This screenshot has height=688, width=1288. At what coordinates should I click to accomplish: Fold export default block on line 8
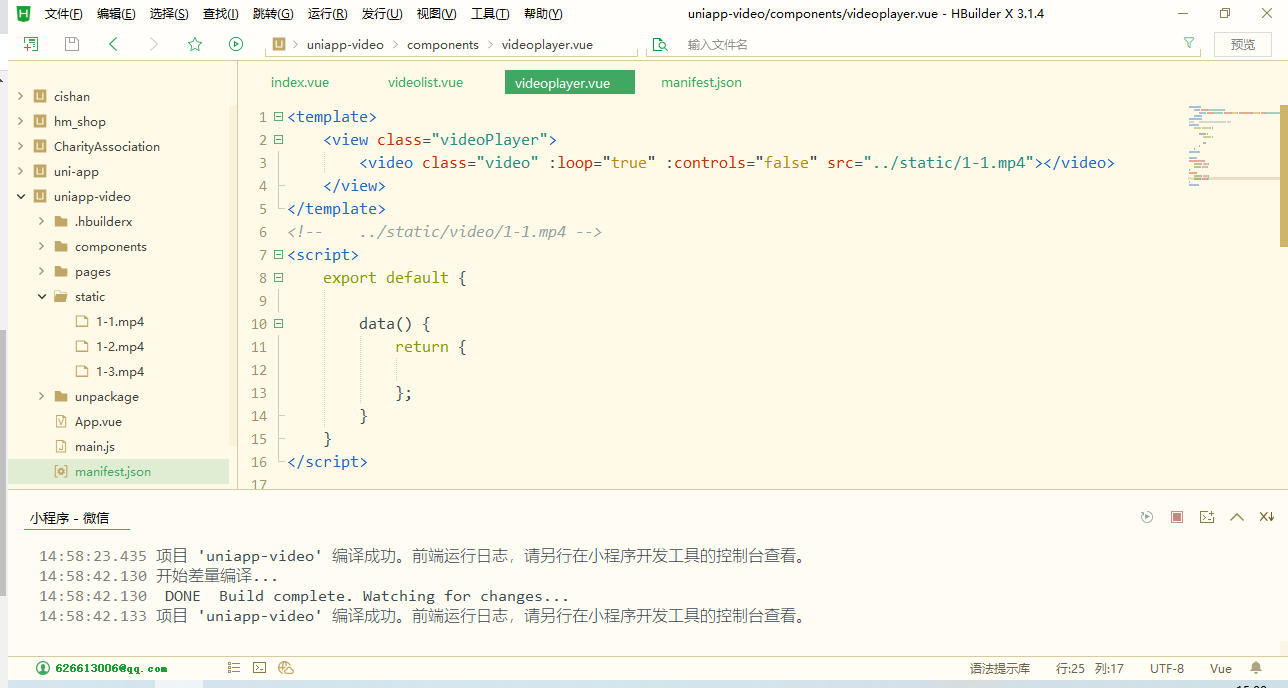(278, 278)
